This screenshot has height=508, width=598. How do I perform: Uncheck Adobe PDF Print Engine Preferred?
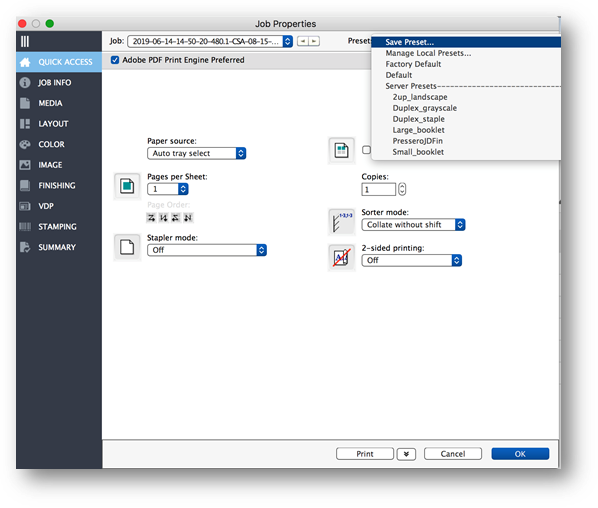click(x=115, y=60)
